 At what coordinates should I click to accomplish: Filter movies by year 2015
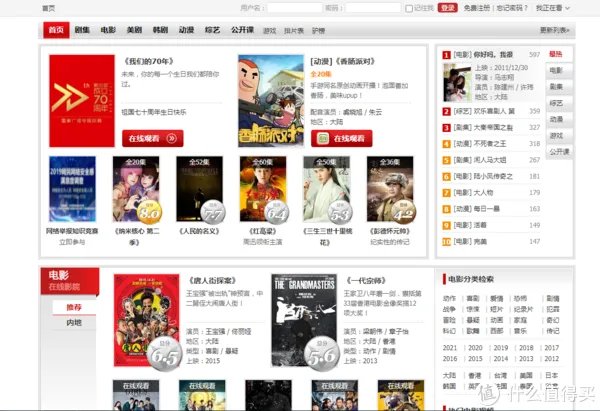pos(475,359)
